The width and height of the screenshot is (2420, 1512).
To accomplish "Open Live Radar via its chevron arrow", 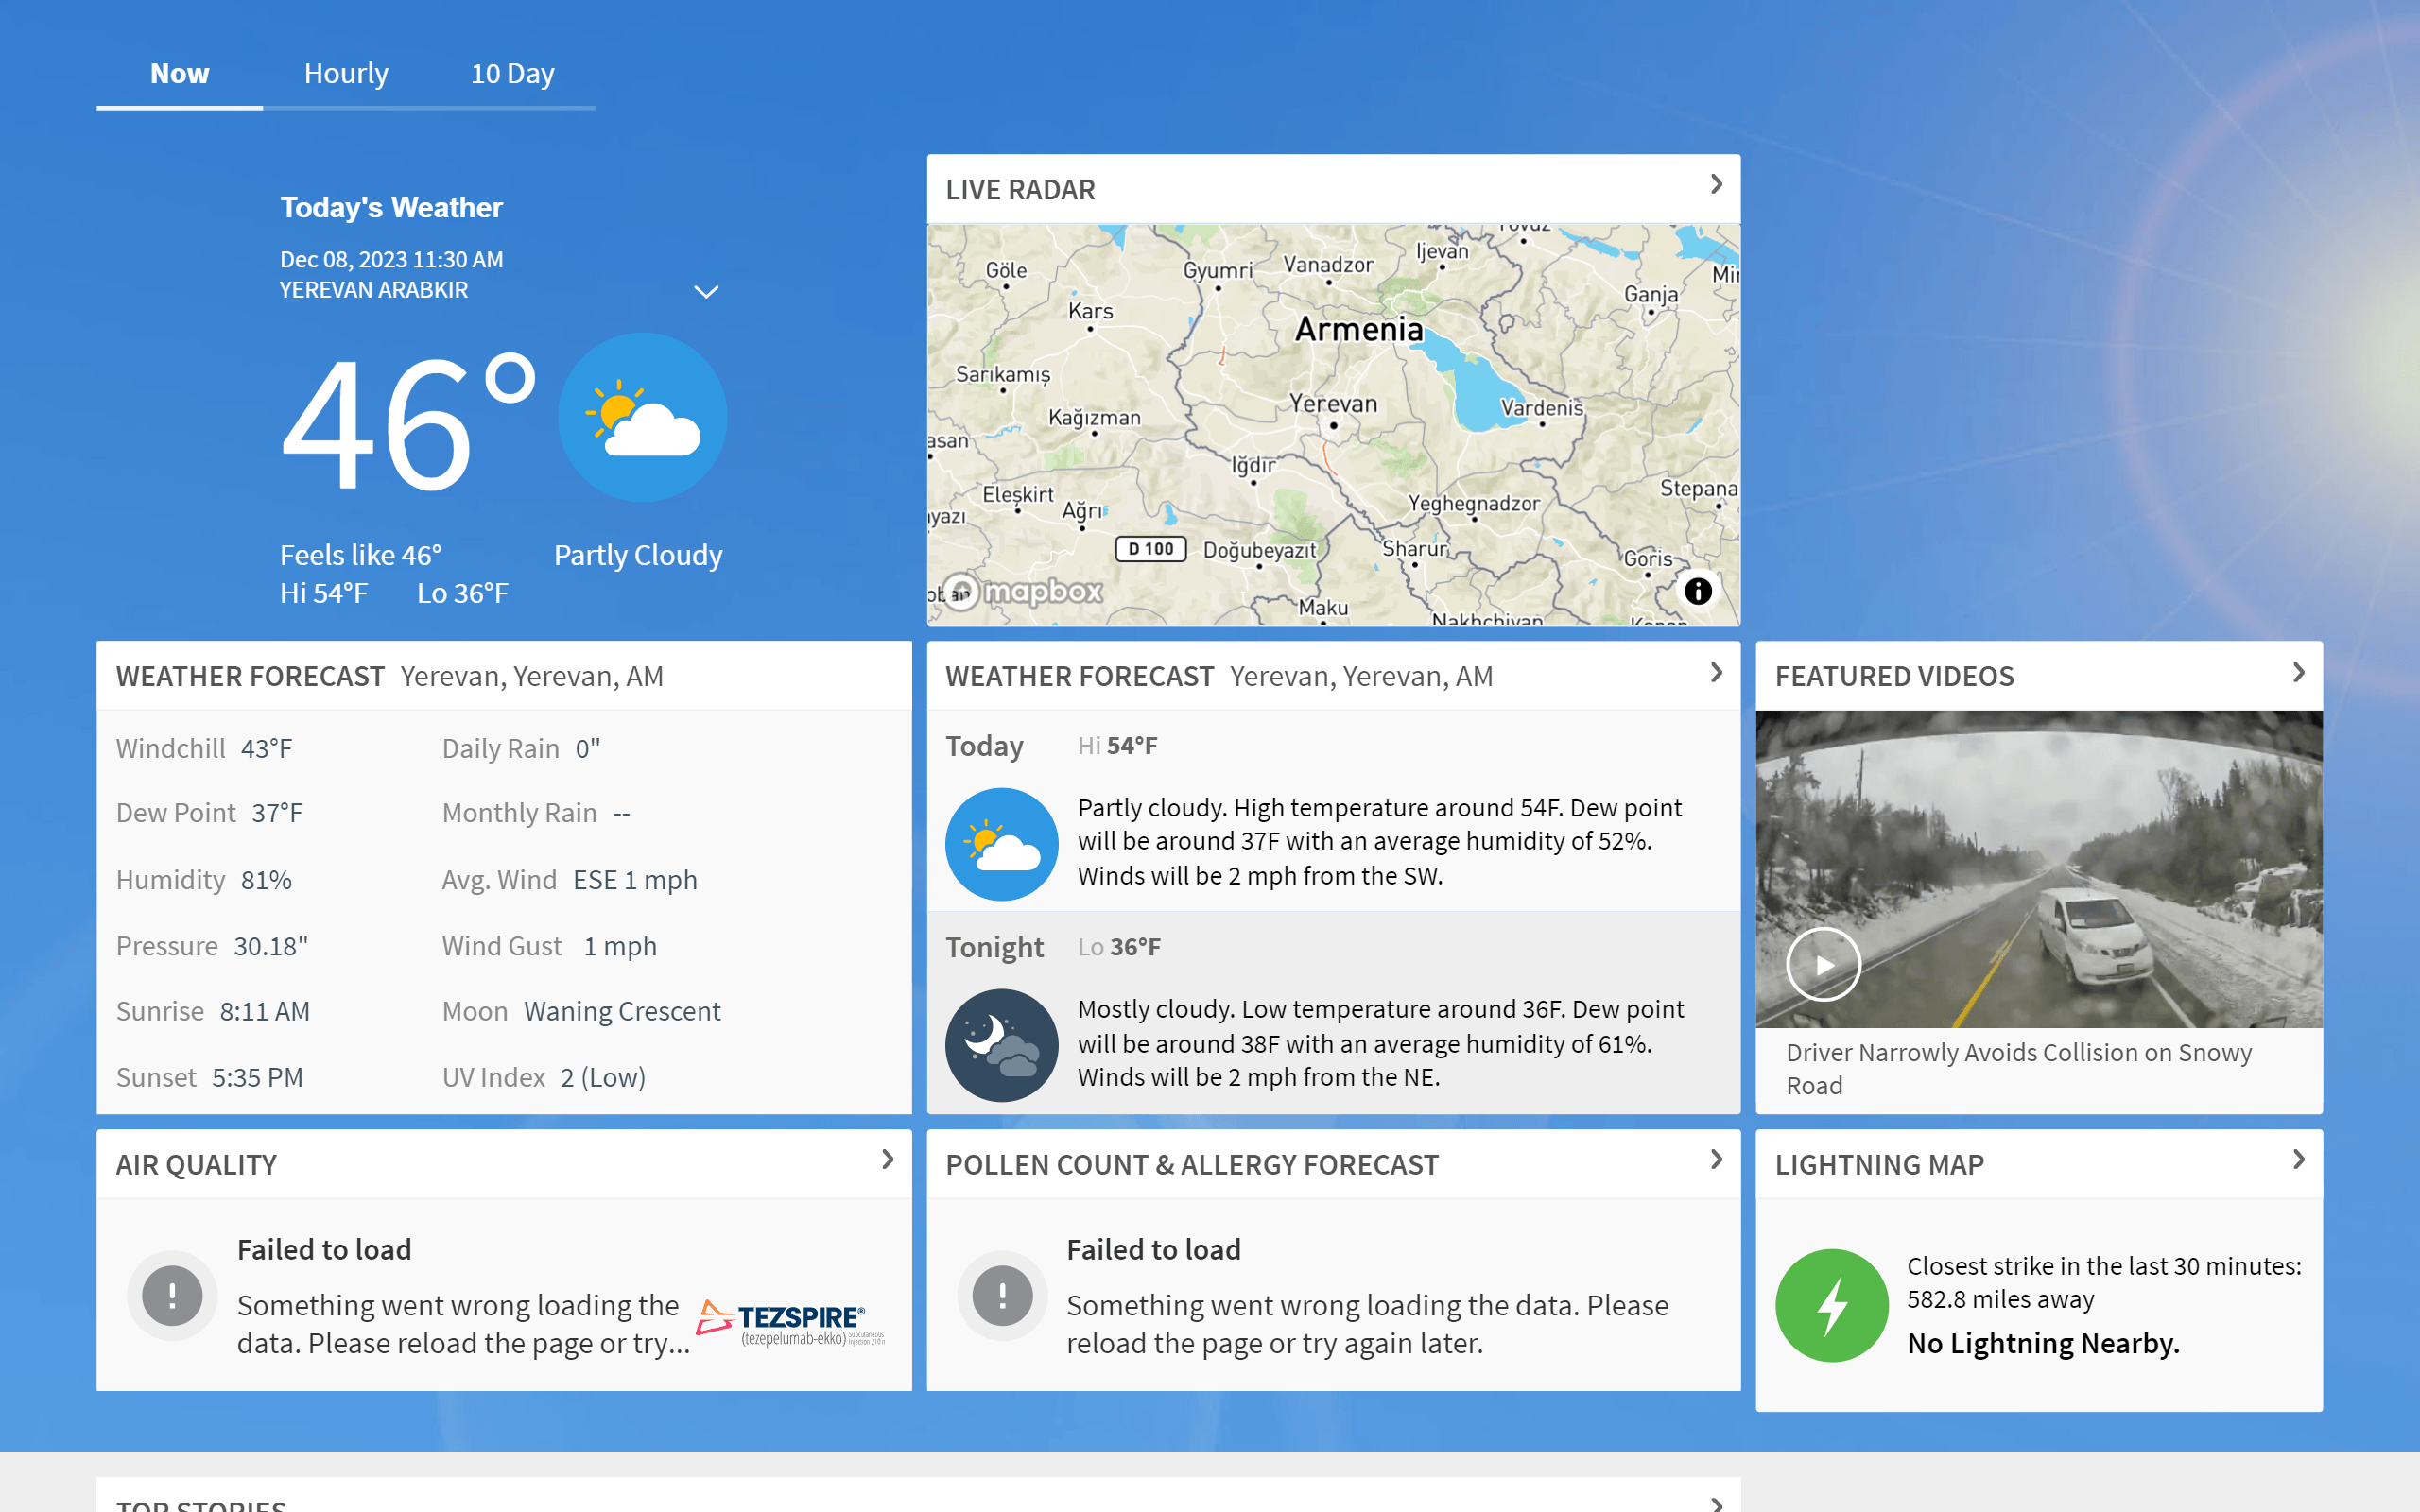I will (x=1716, y=185).
